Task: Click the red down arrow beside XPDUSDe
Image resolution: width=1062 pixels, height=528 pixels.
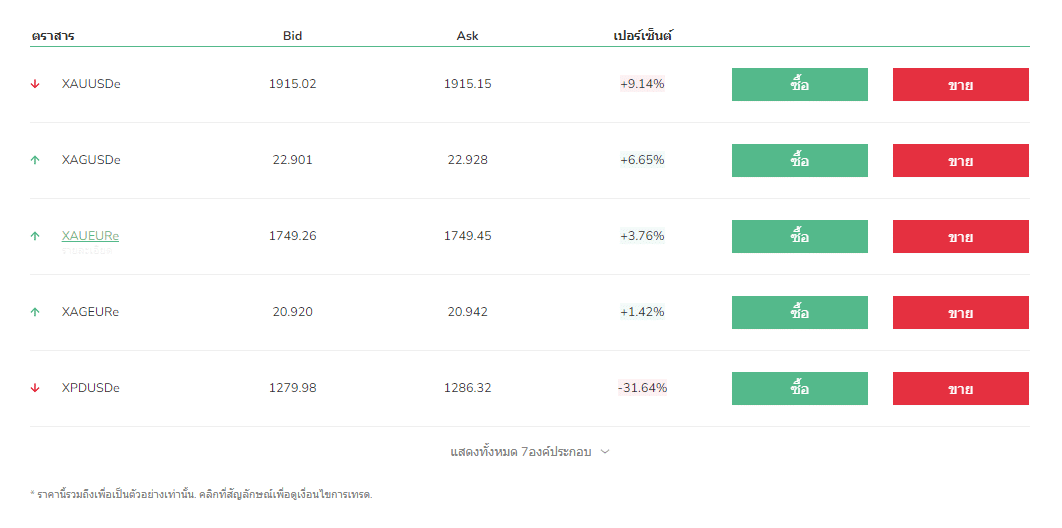Action: click(x=35, y=388)
